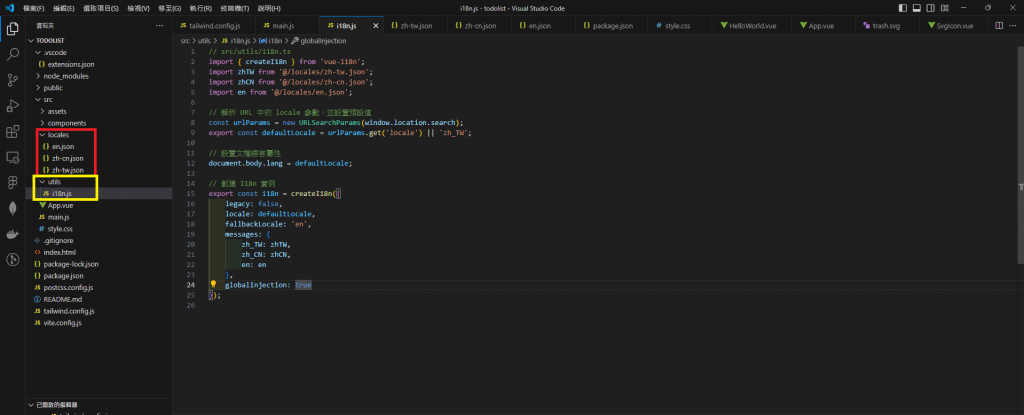The width and height of the screenshot is (1024, 415).
Task: Open index.html in the file tree
Action: [x=99, y=252]
